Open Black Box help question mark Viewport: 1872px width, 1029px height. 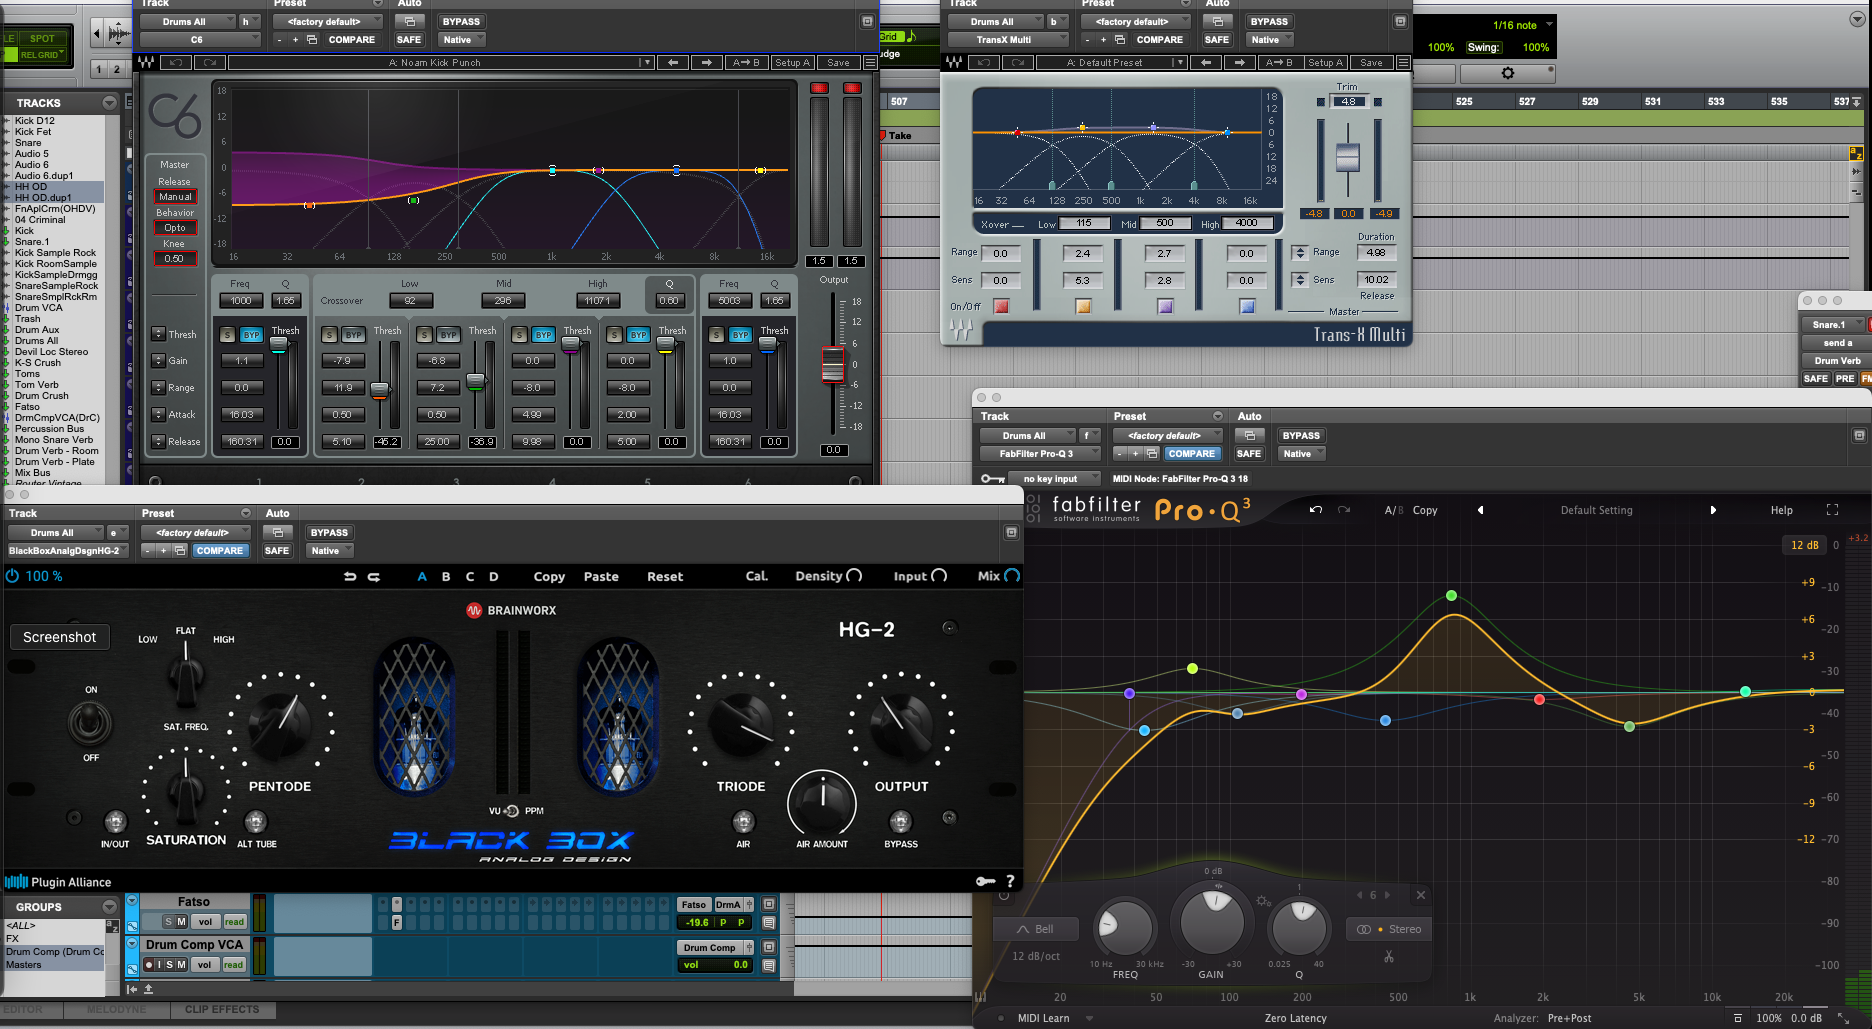point(1010,881)
